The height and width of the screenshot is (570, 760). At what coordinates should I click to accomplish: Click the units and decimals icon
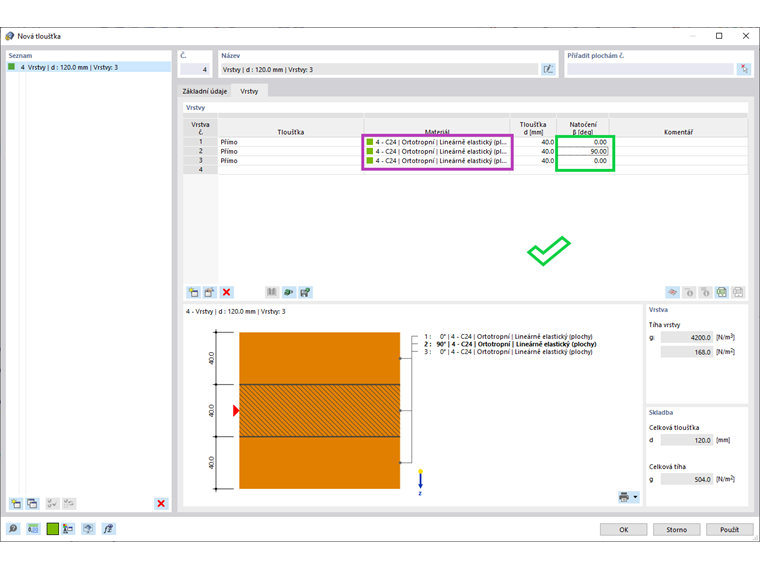point(33,529)
